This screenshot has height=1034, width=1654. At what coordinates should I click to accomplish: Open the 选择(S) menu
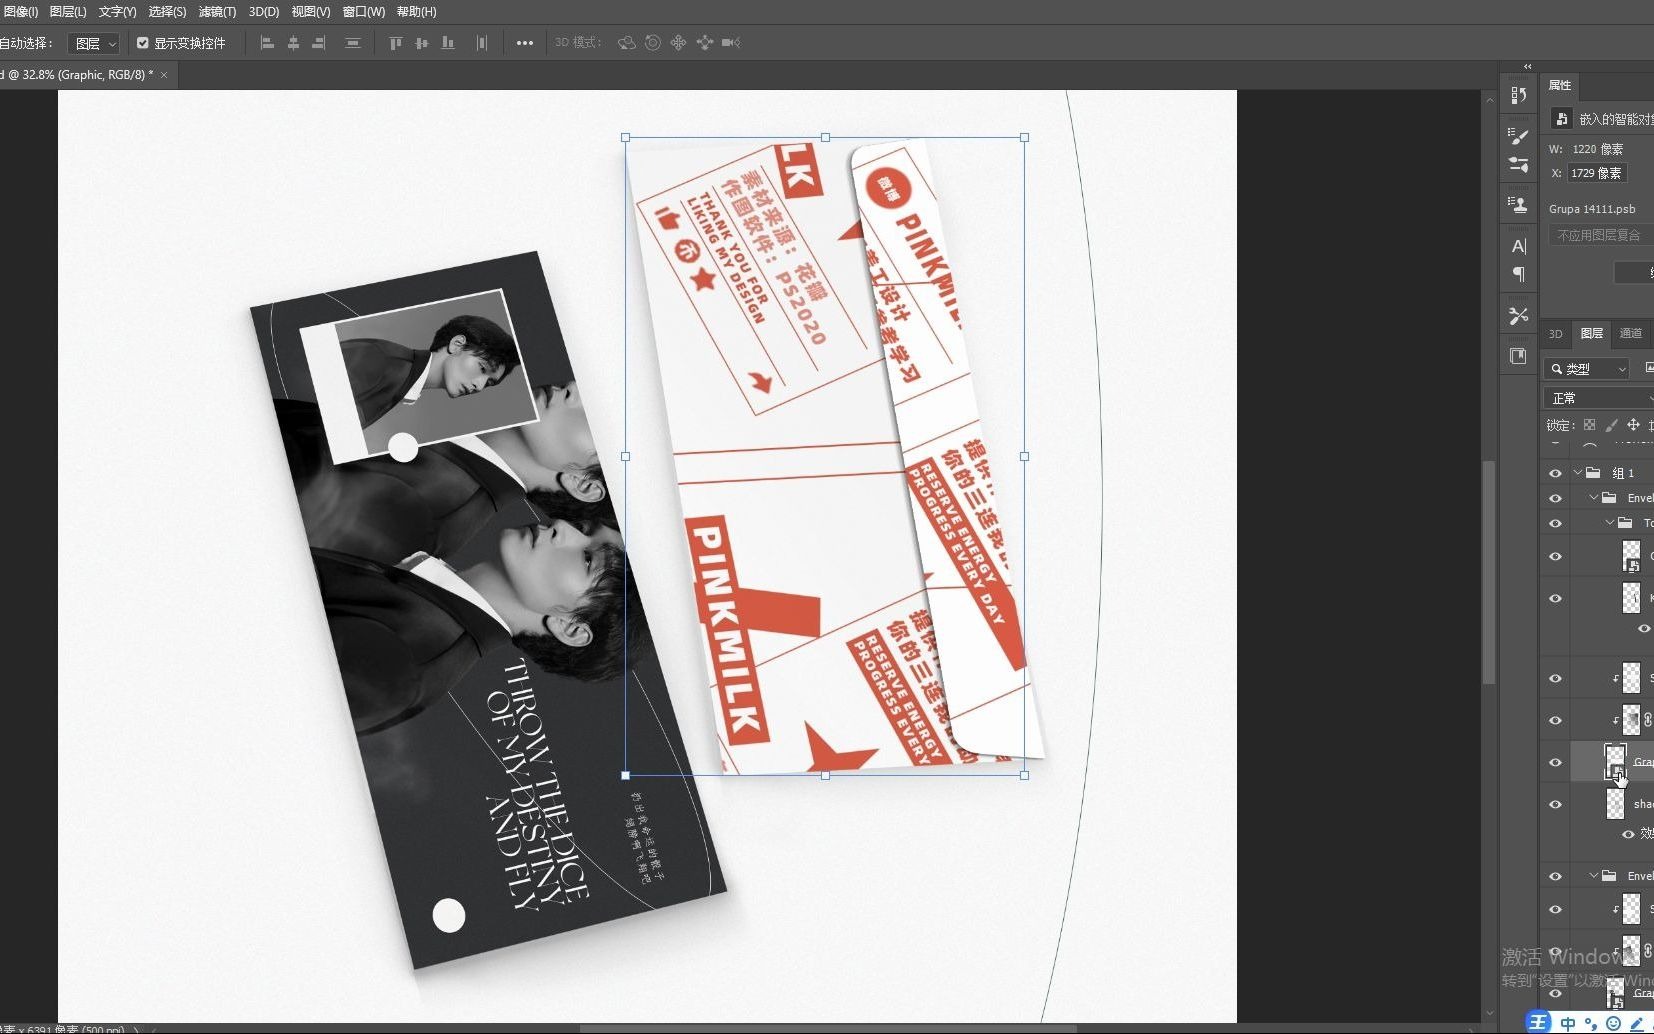coord(167,12)
